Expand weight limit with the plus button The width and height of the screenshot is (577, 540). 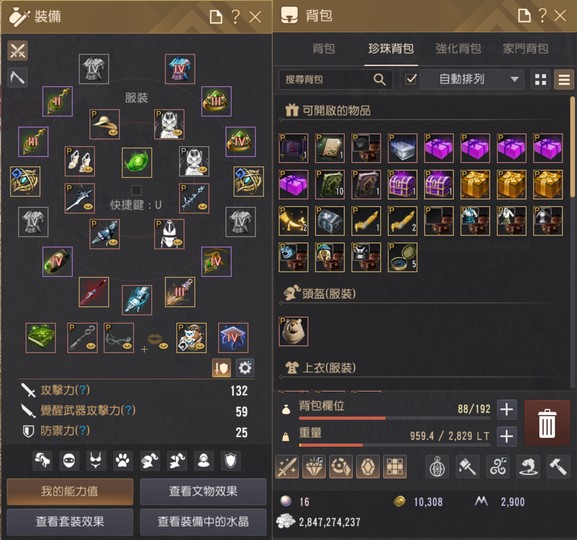pyautogui.click(x=507, y=436)
